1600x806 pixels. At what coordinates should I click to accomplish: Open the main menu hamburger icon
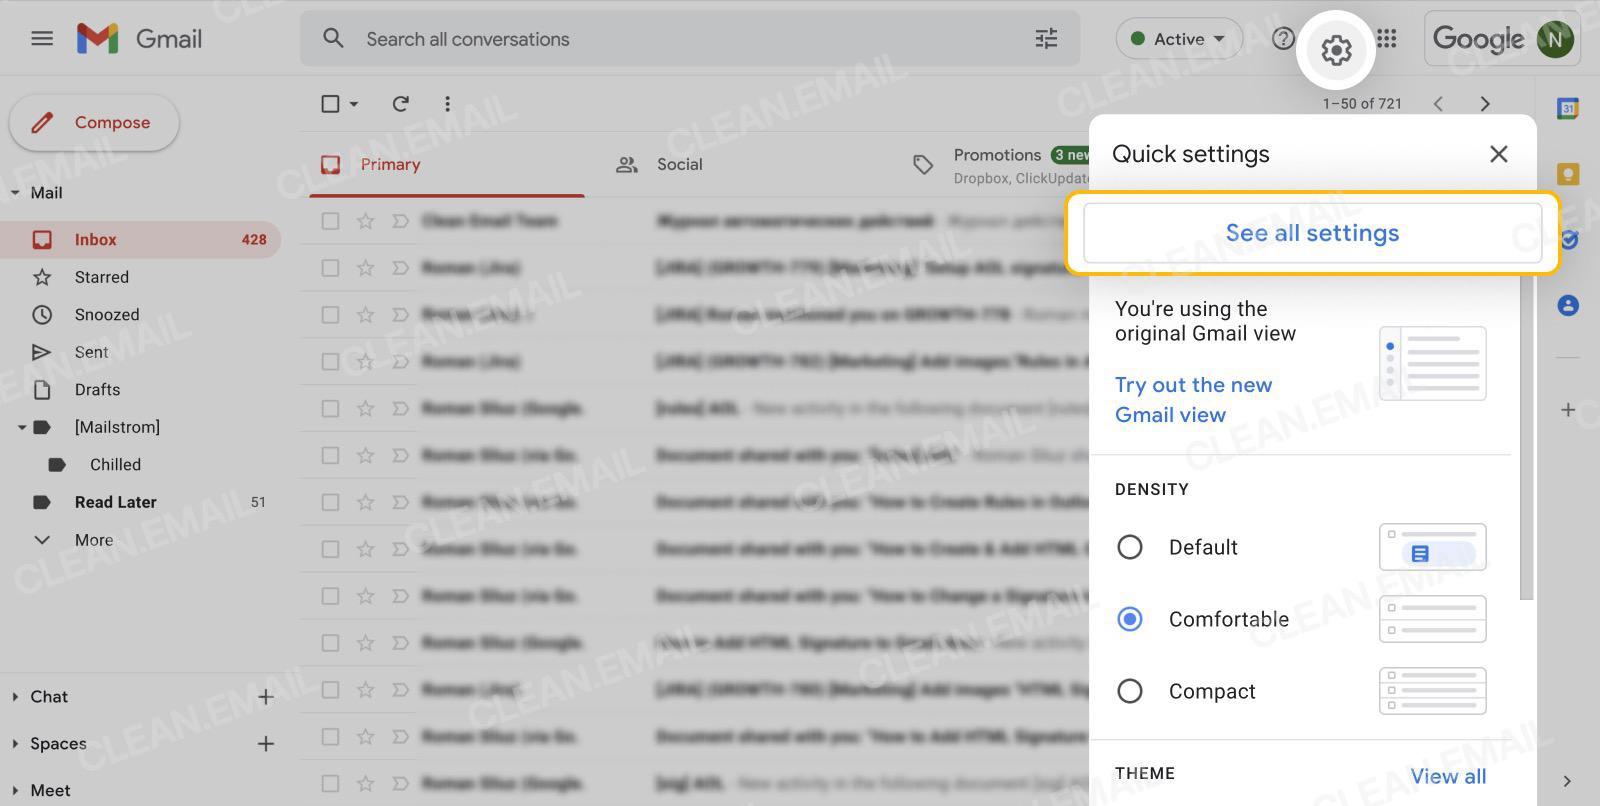point(42,39)
